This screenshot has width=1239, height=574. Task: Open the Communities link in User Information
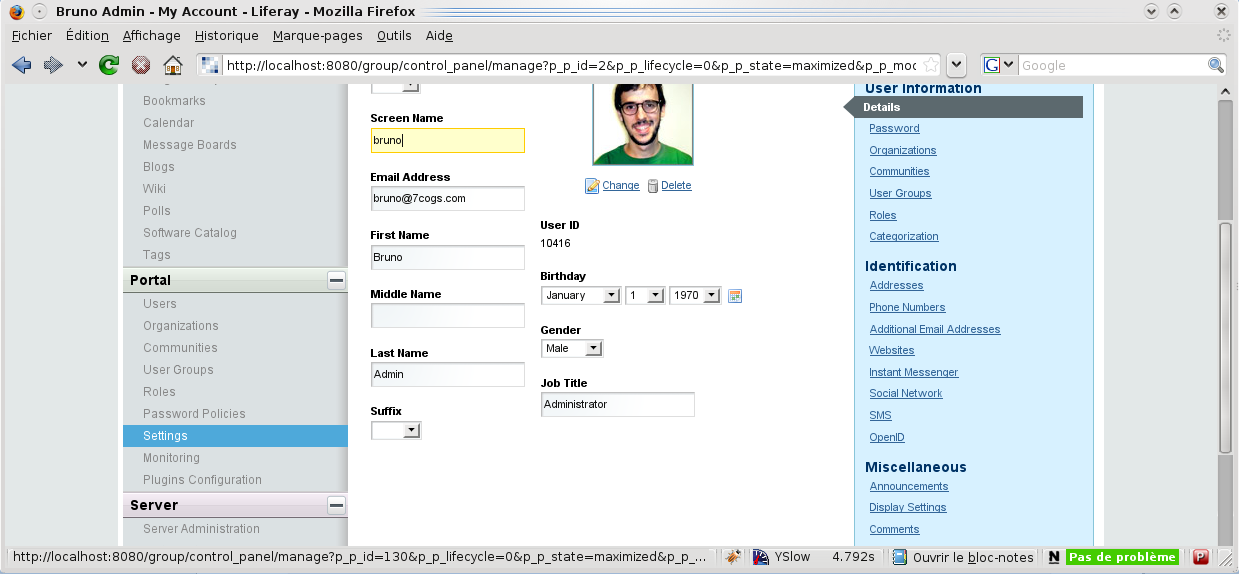pos(899,171)
